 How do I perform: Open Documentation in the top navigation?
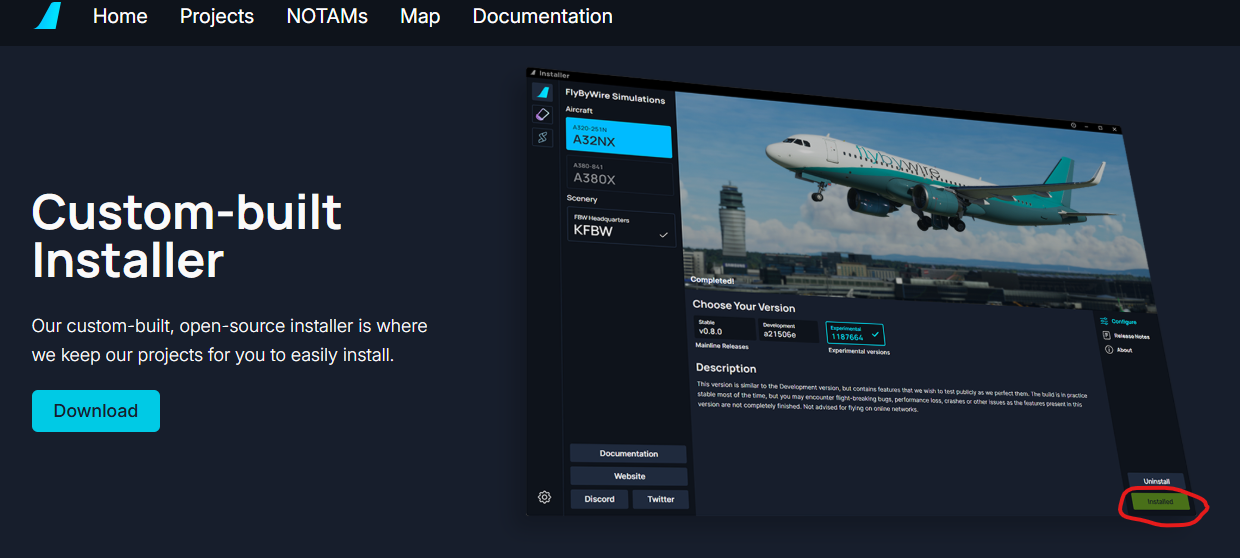(x=543, y=16)
